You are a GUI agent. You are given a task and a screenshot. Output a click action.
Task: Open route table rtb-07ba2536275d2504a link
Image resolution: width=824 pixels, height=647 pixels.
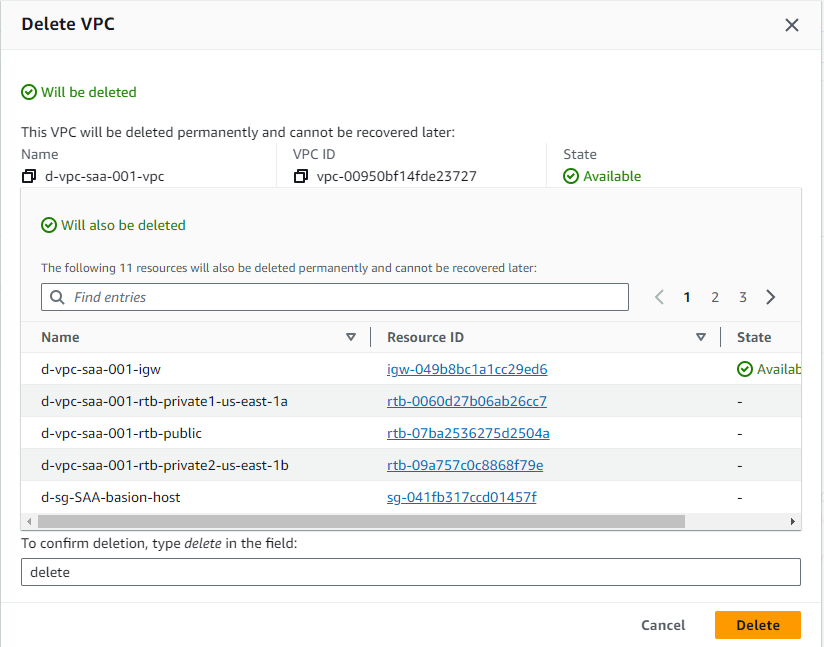click(468, 433)
